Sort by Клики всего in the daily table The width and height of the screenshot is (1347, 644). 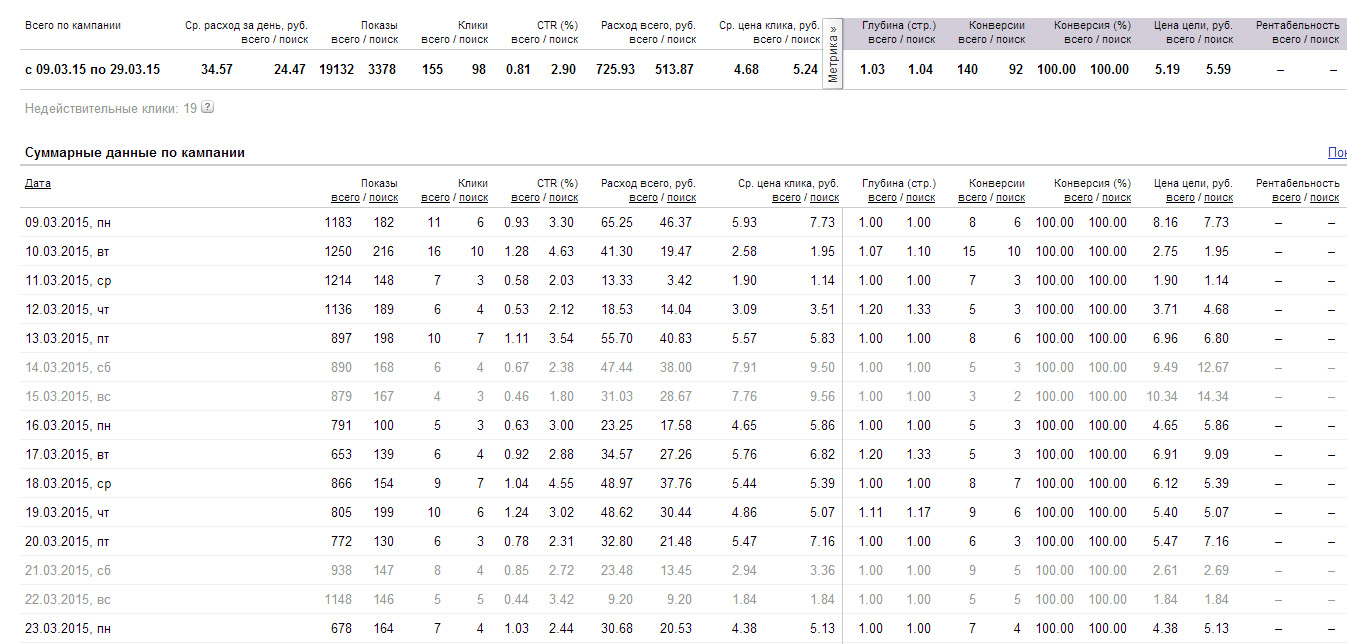pos(435,198)
